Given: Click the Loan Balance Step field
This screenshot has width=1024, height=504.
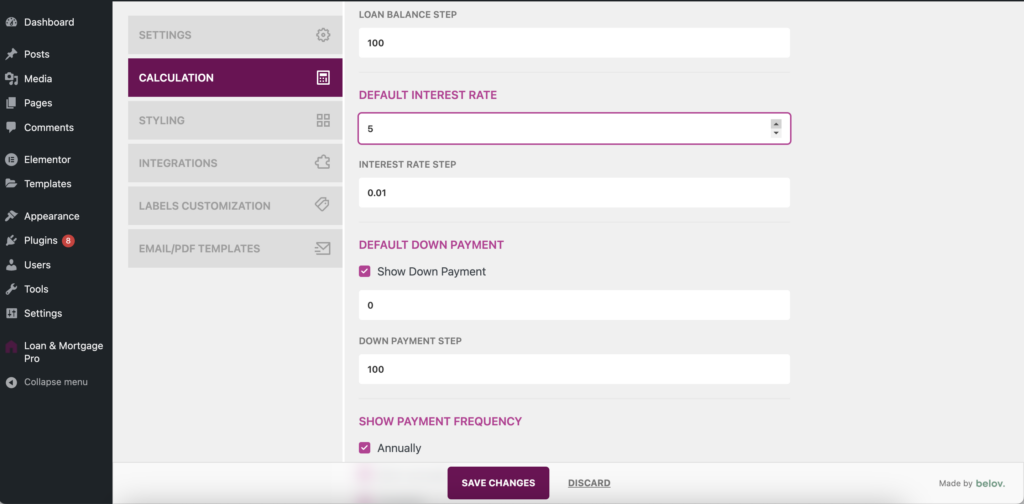Looking at the screenshot, I should click(574, 43).
